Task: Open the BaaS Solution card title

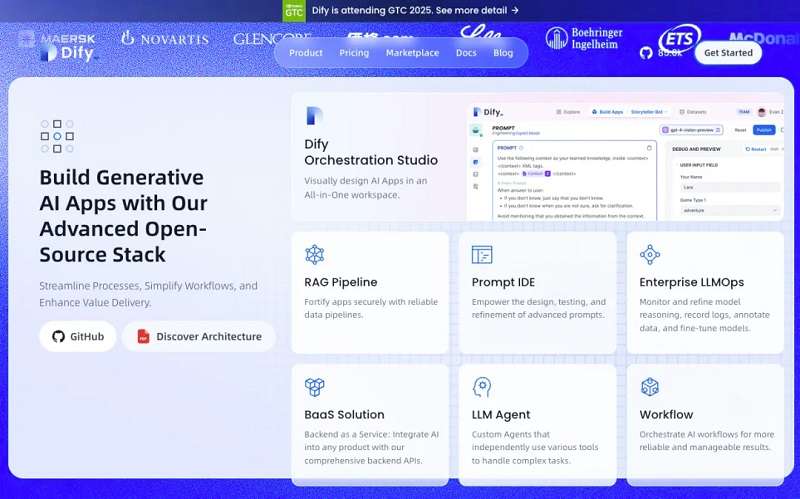Action: pos(344,414)
